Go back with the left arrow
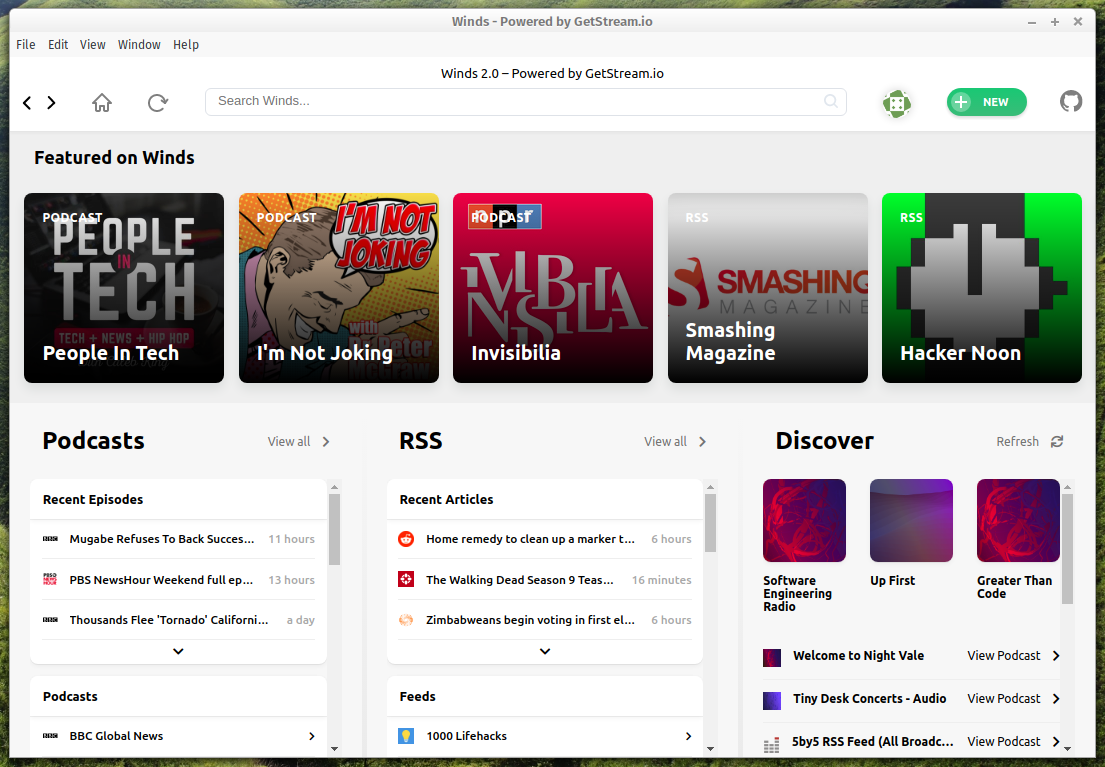The height and width of the screenshot is (767, 1105). click(x=27, y=103)
